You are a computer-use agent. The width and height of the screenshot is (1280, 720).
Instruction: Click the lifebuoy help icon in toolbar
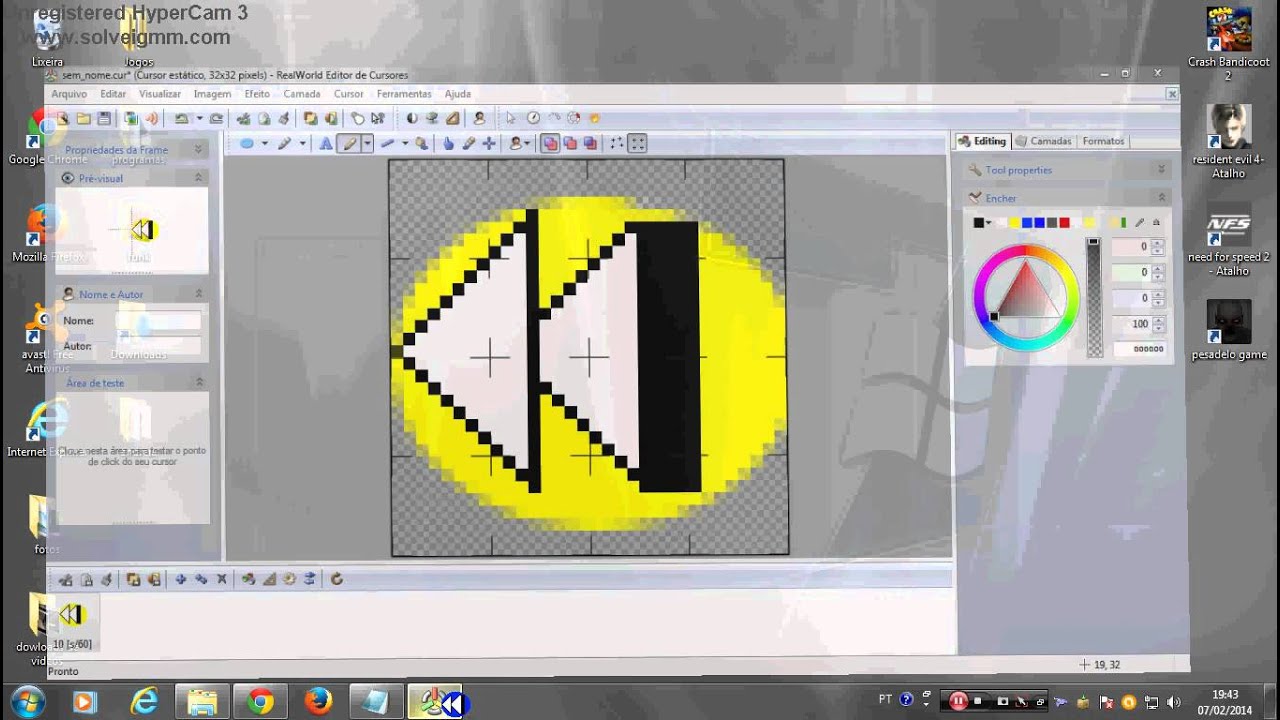click(x=573, y=118)
